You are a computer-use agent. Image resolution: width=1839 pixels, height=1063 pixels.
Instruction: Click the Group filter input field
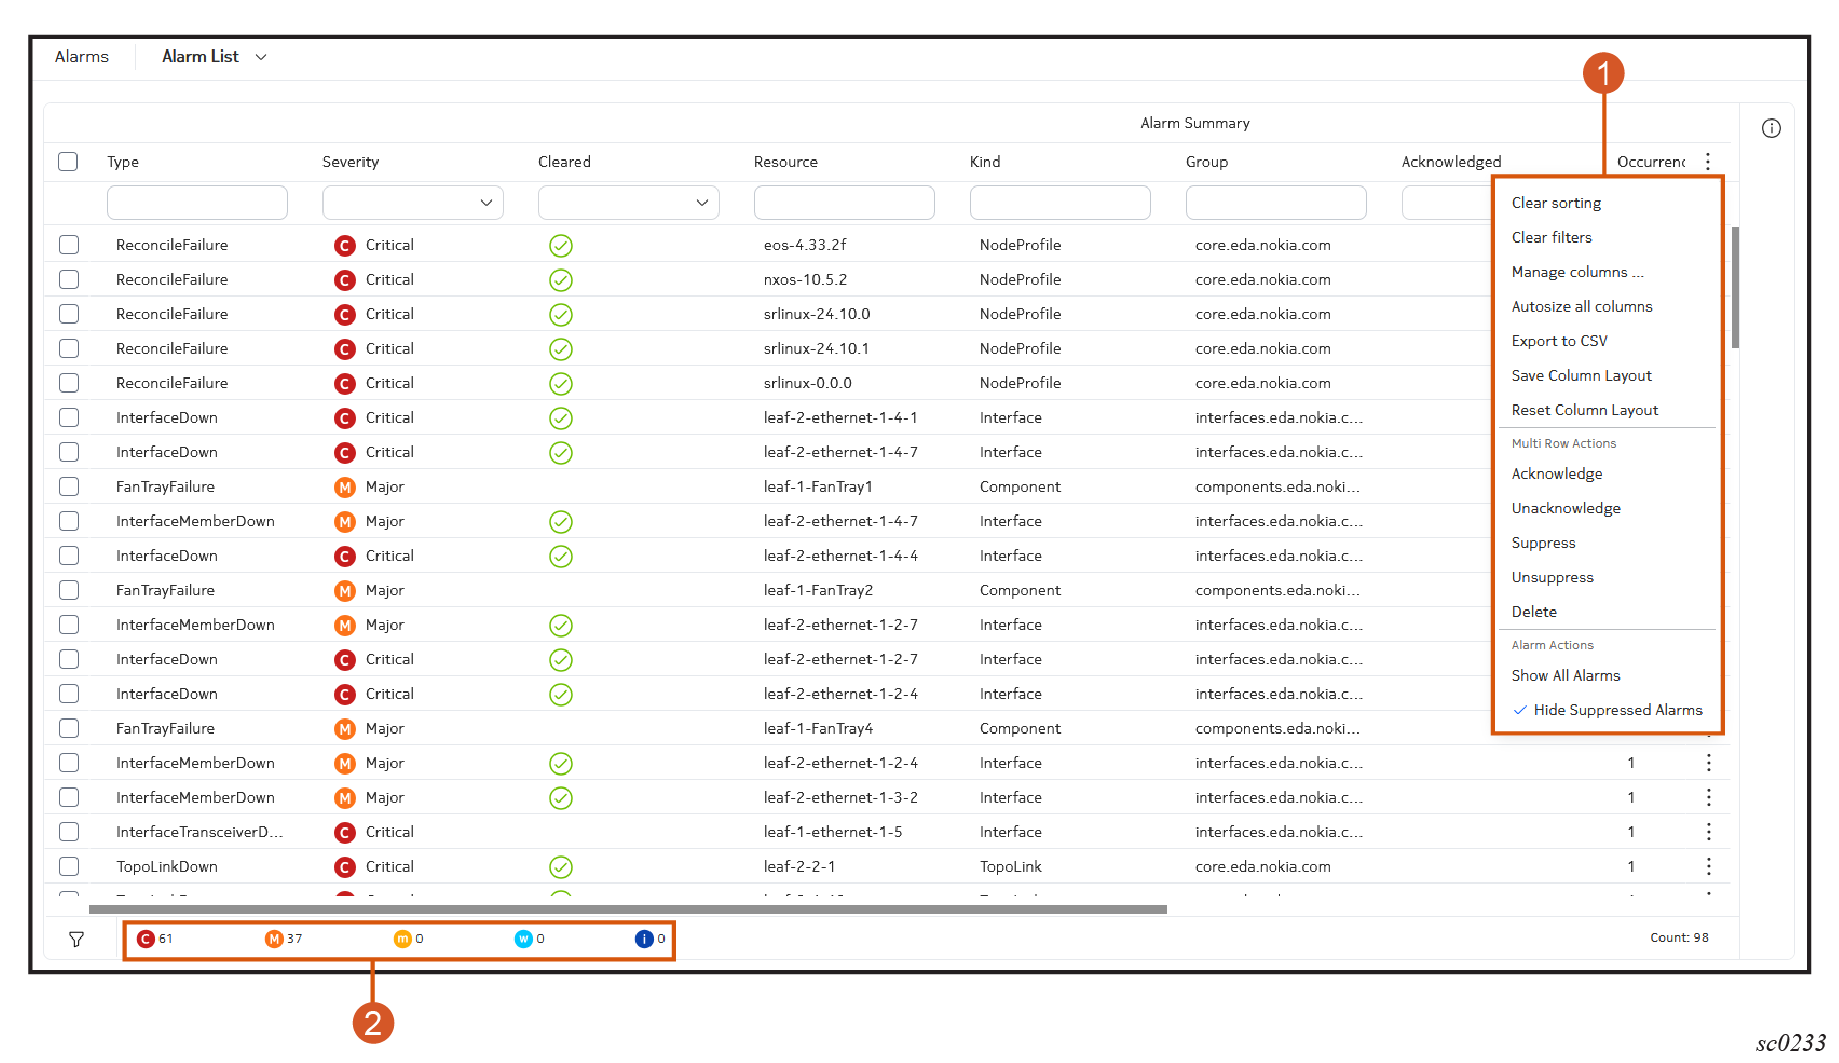coord(1276,202)
